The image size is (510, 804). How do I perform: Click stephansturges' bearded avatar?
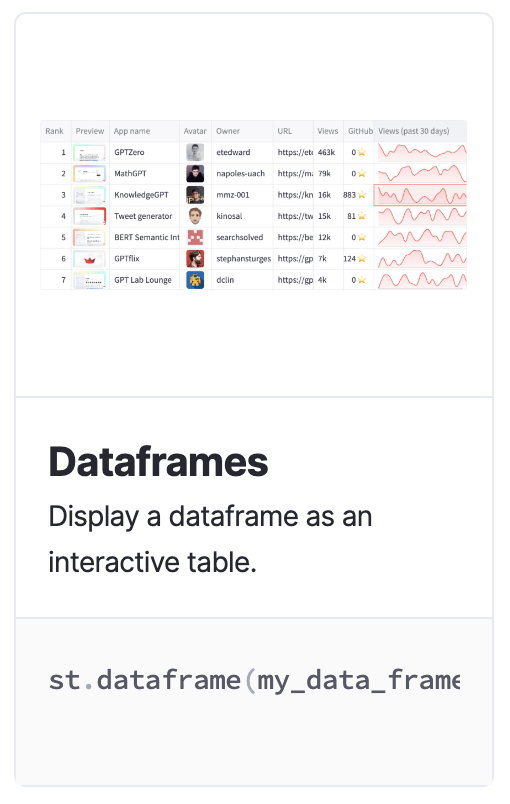[x=195, y=258]
